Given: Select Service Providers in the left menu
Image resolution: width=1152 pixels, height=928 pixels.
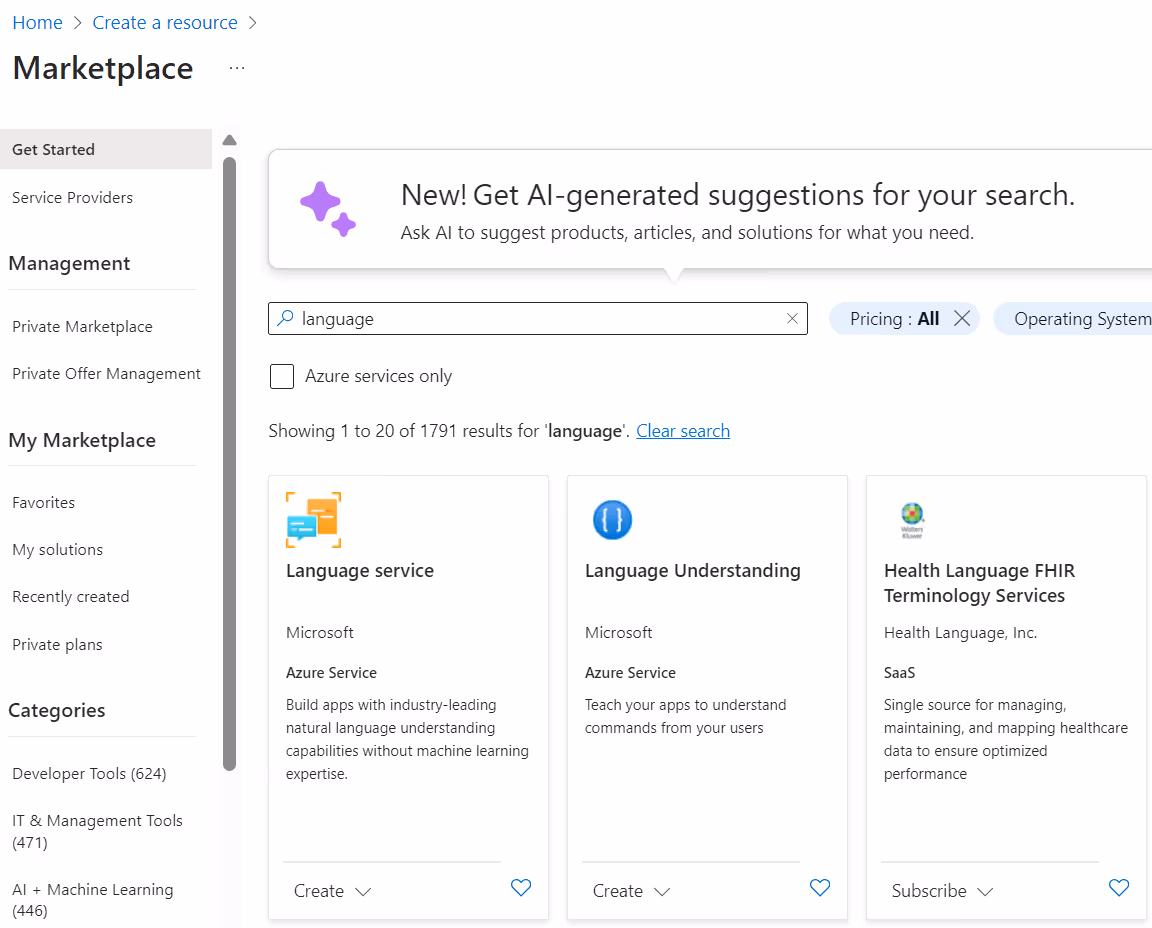Looking at the screenshot, I should pyautogui.click(x=72, y=198).
